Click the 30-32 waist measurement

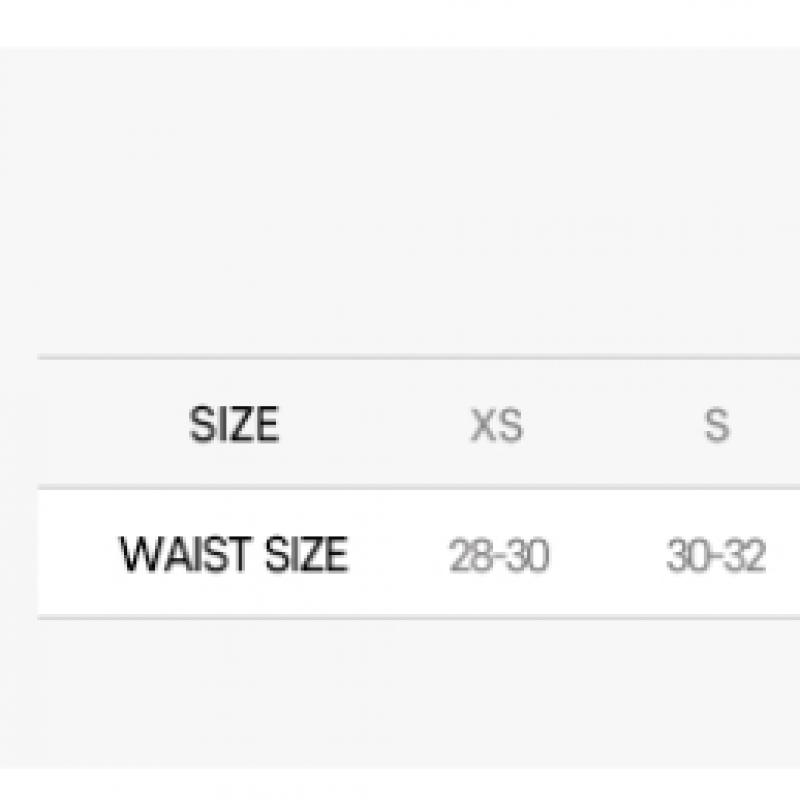coord(716,556)
